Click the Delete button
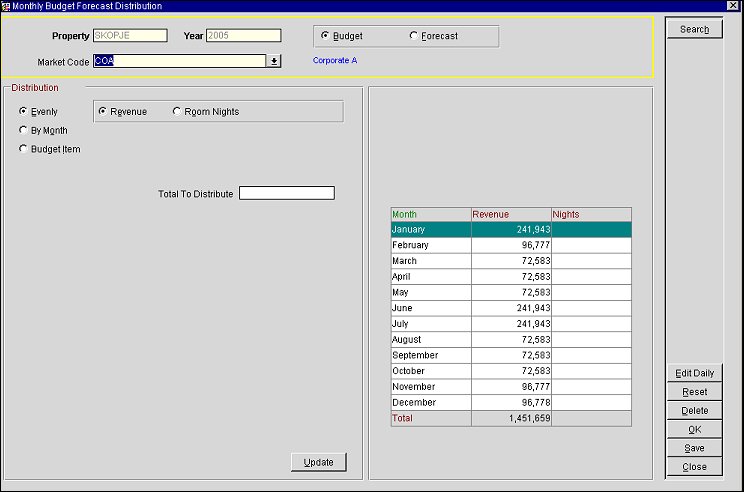Viewport: 744px width, 492px height. pyautogui.click(x=694, y=411)
